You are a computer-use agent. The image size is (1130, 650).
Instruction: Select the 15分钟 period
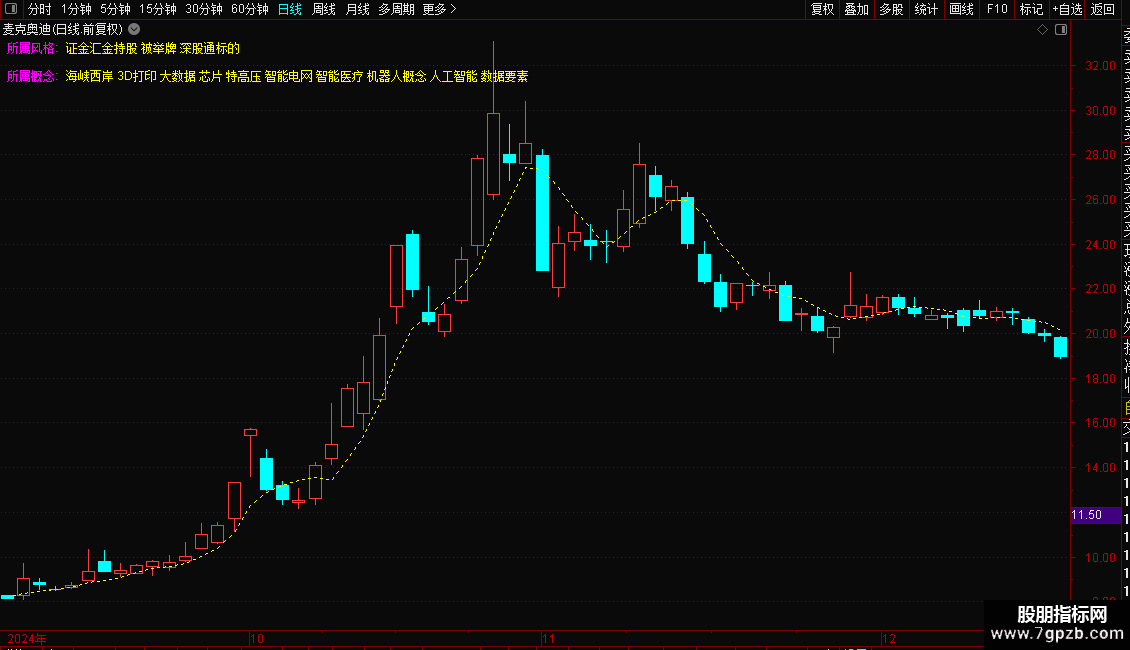158,9
